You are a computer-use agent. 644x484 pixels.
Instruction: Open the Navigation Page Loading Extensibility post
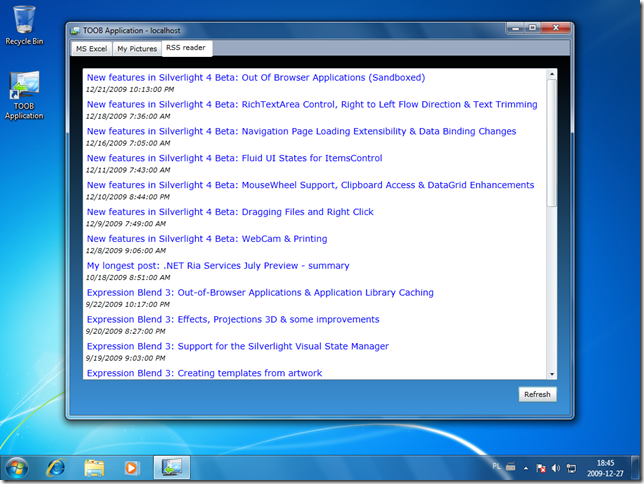[x=301, y=131]
